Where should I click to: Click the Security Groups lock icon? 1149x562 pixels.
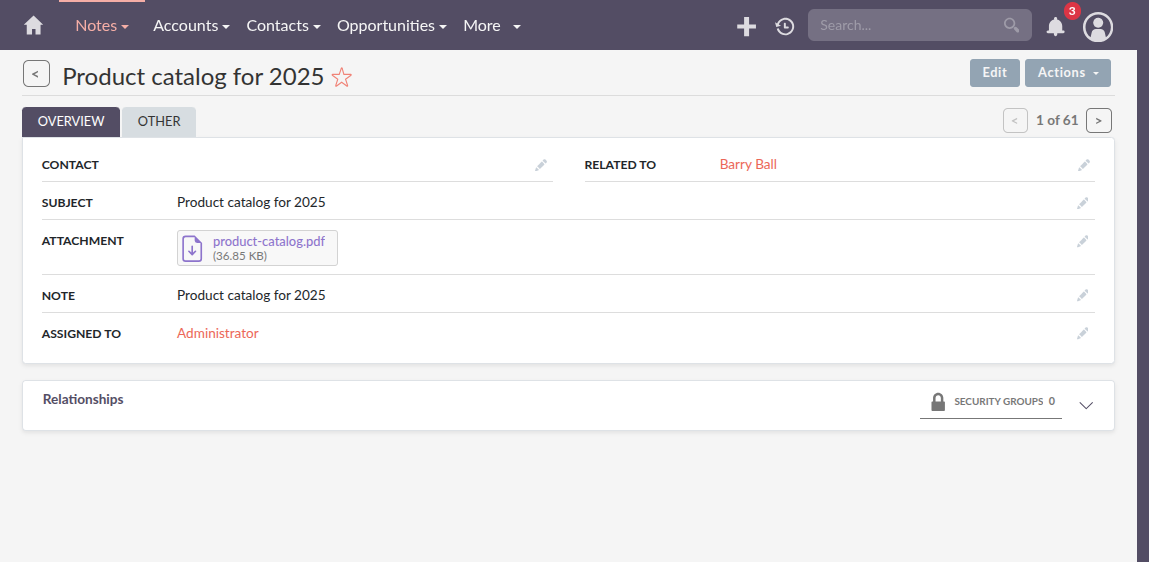coord(938,402)
